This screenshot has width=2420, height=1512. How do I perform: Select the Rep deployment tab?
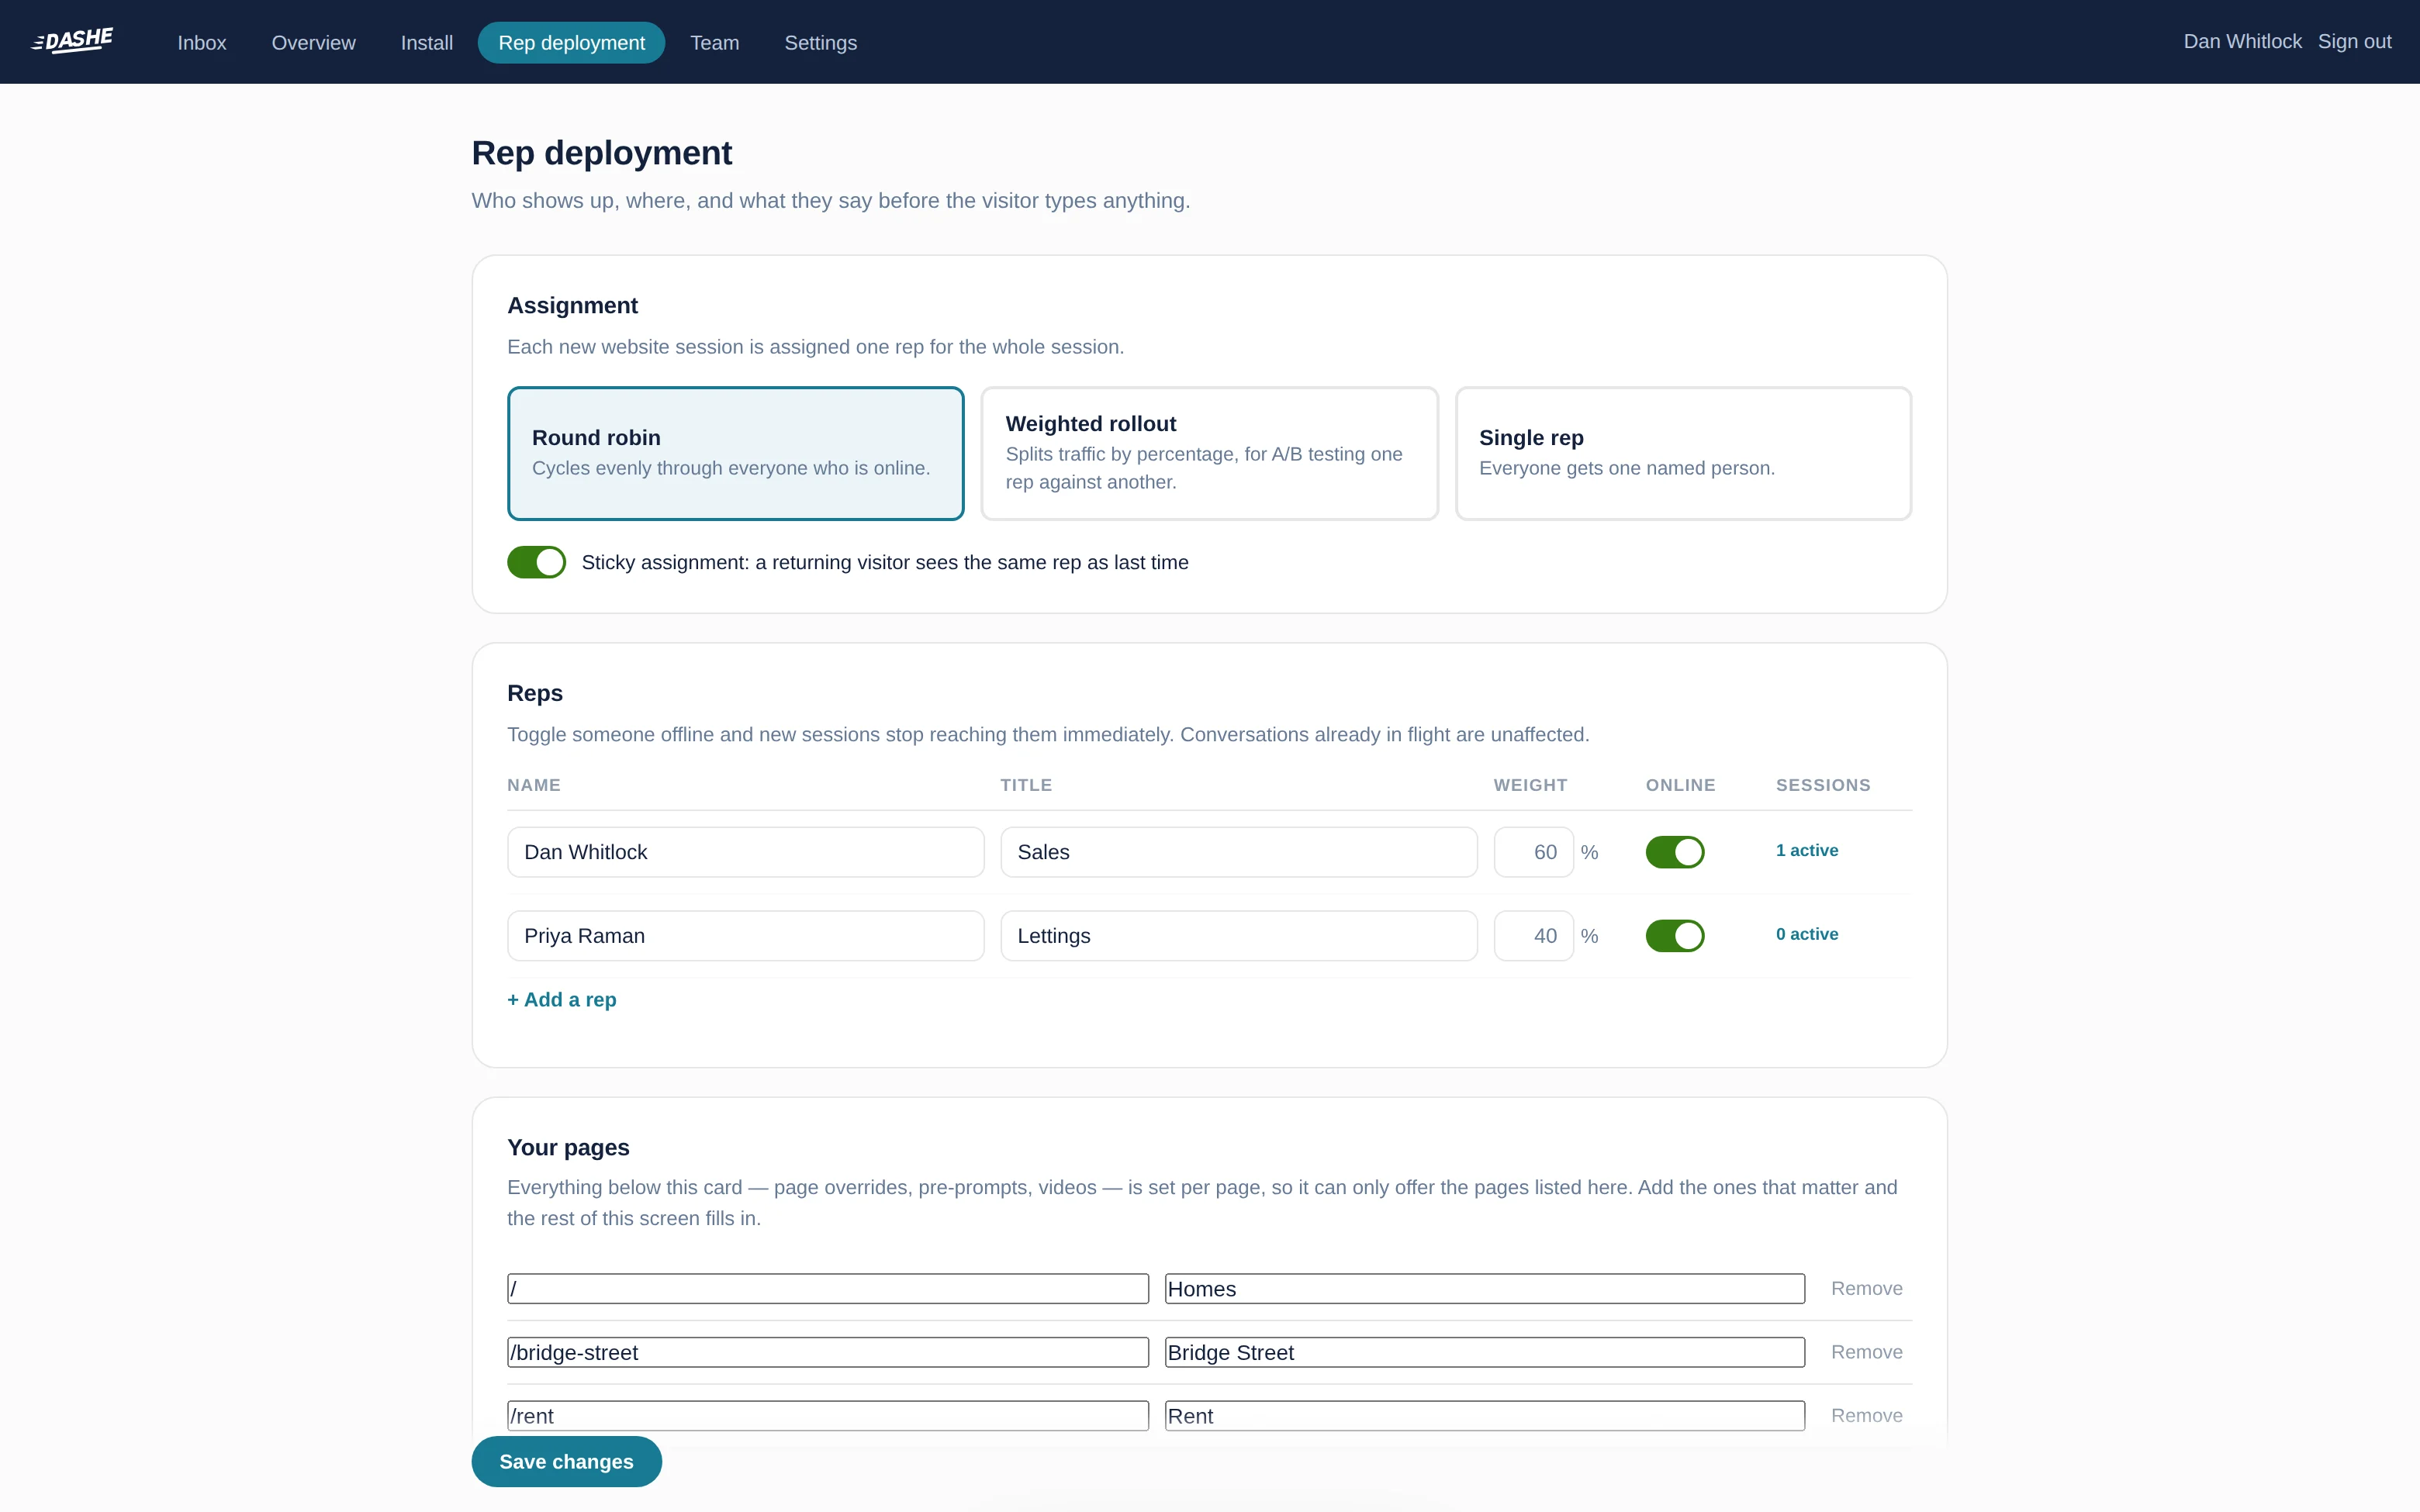tap(571, 43)
